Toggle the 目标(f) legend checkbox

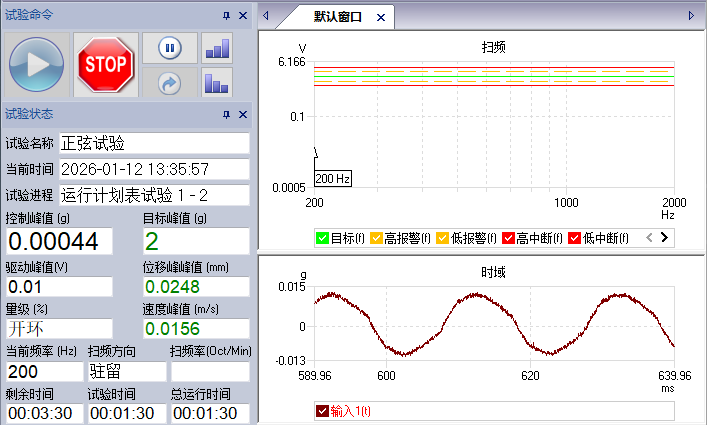322,238
